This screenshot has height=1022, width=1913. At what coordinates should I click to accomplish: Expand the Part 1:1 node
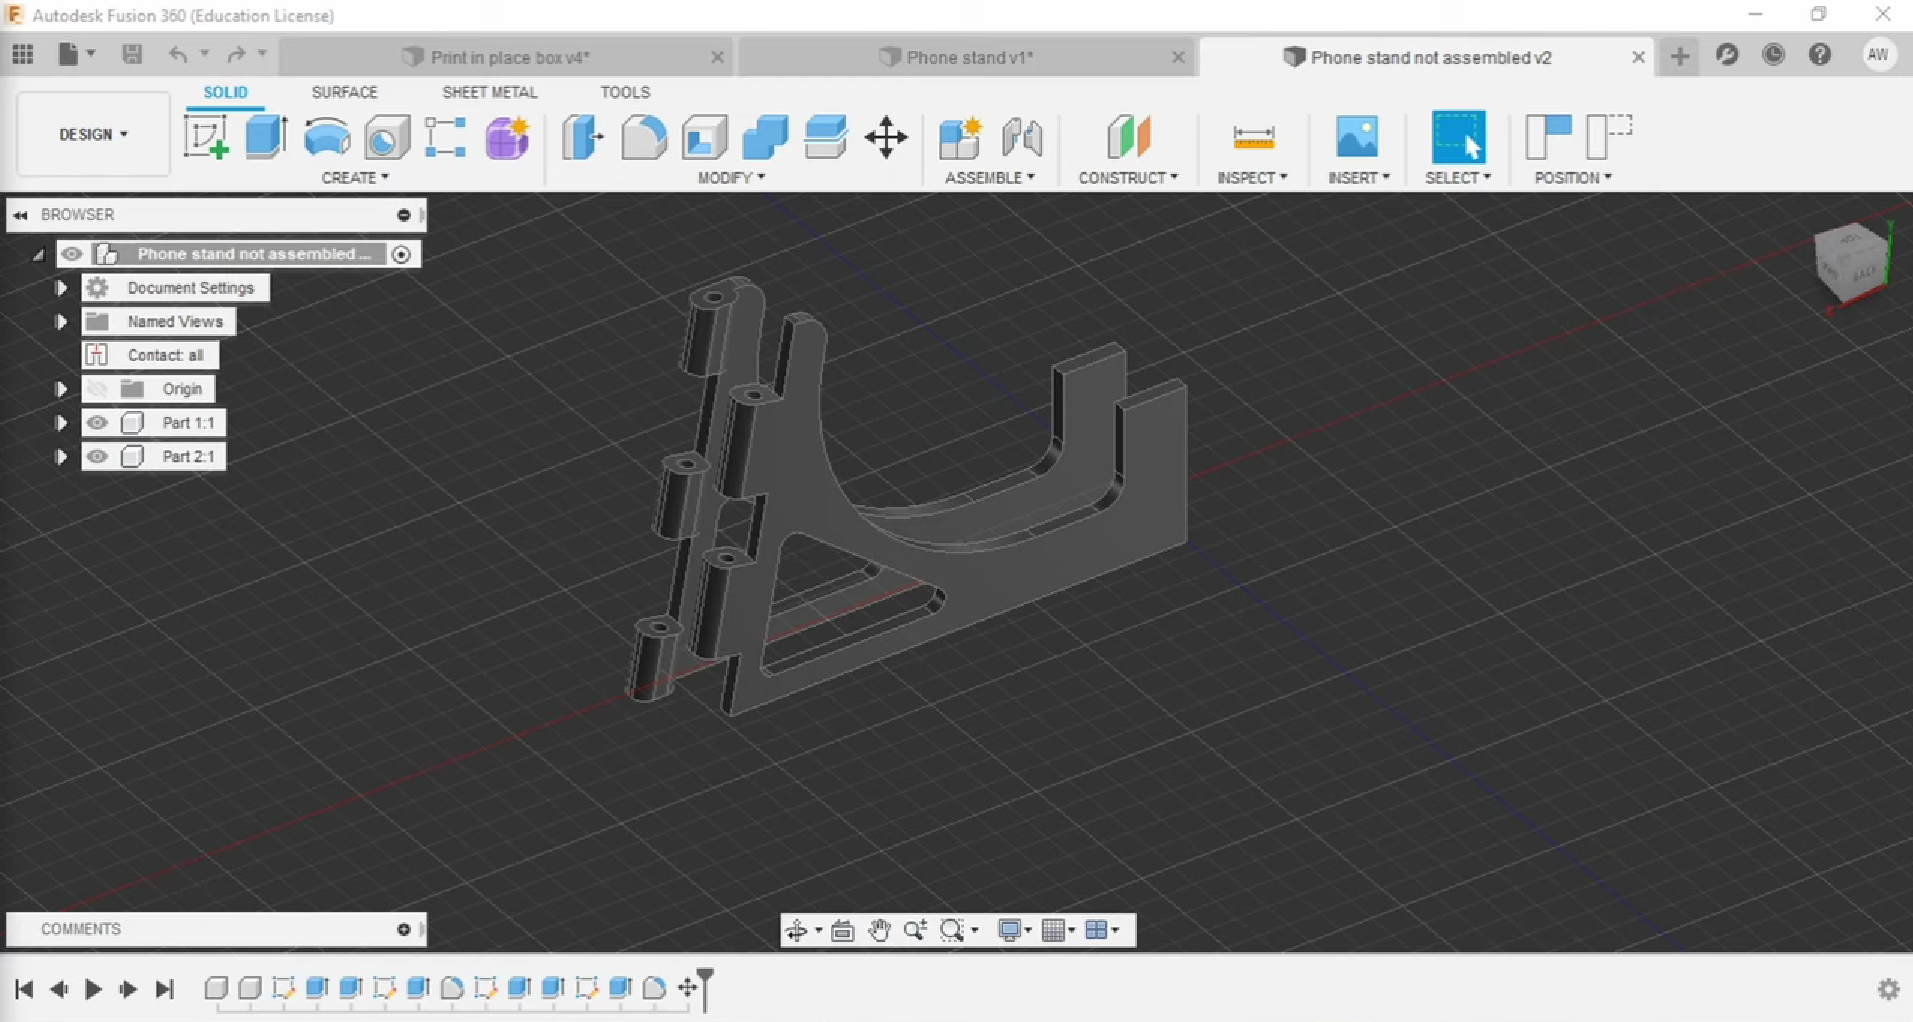tap(61, 423)
